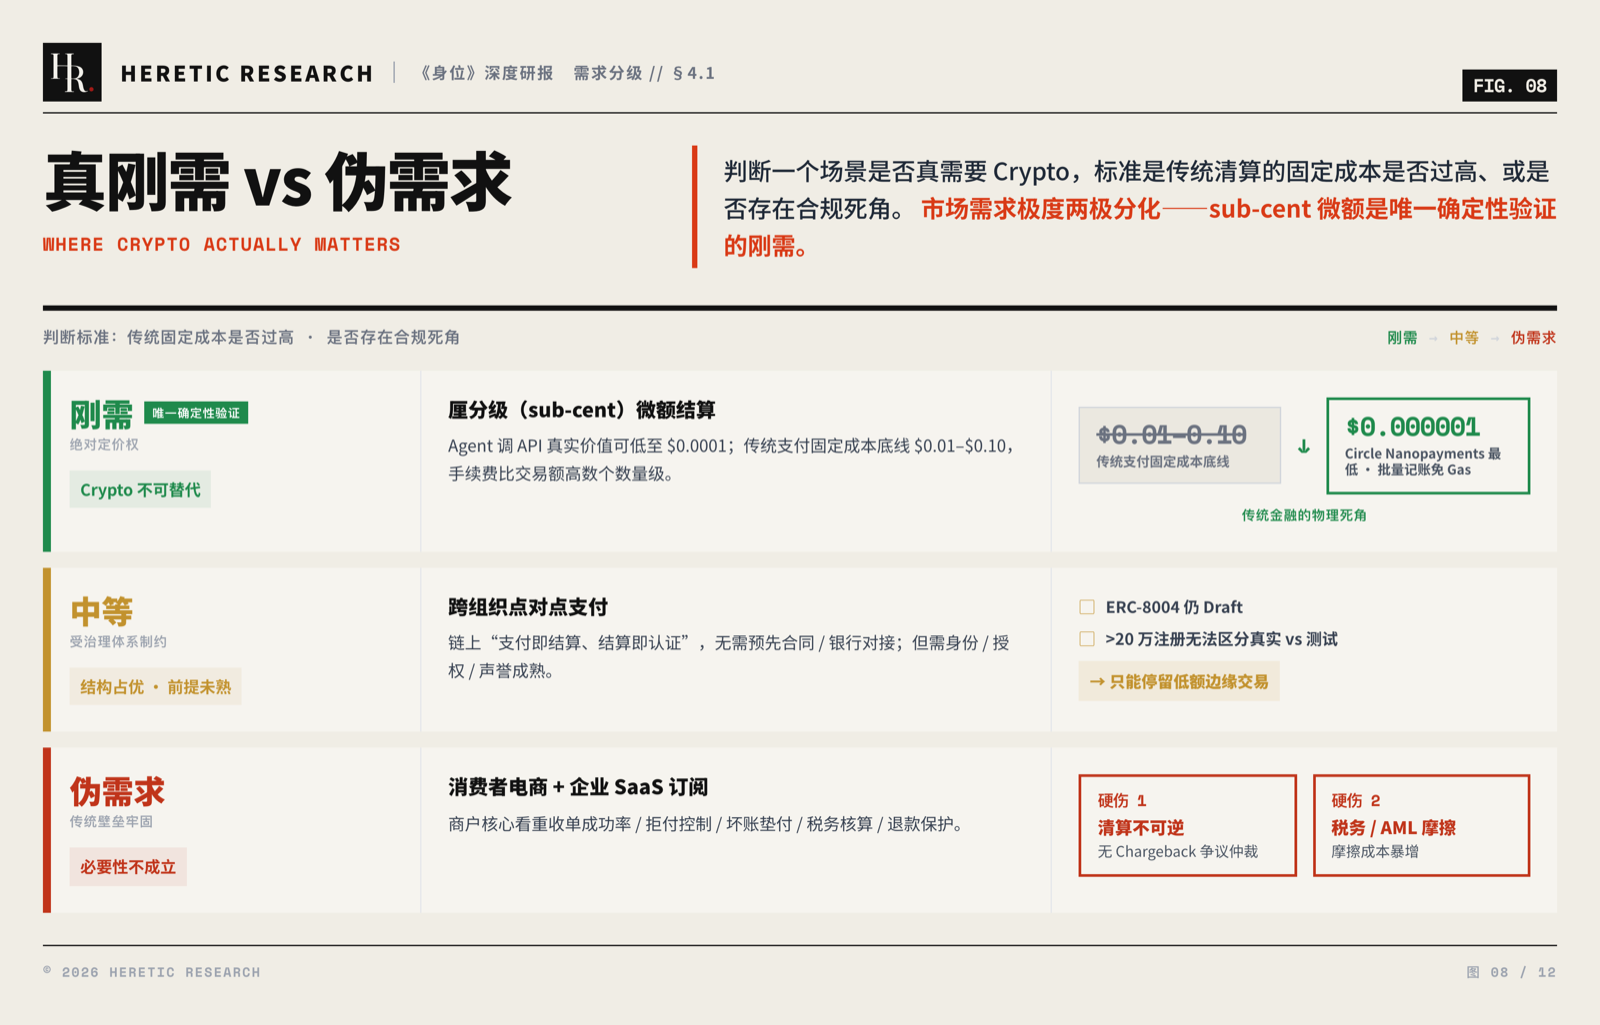Click the 图 08 / 12 page indicator
This screenshot has height=1025, width=1600.
pyautogui.click(x=1511, y=972)
